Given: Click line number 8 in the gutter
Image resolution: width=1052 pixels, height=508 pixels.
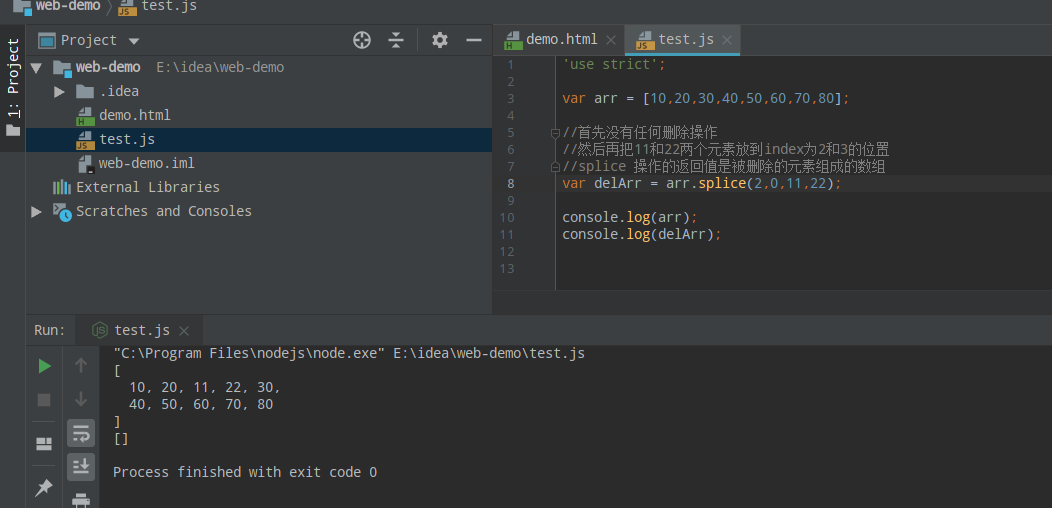Looking at the screenshot, I should pos(511,184).
